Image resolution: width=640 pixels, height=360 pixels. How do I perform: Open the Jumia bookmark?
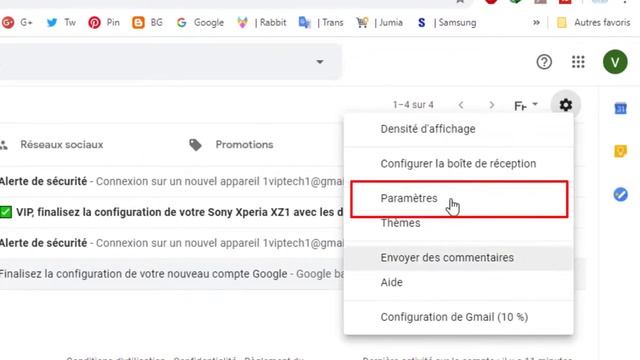click(x=379, y=22)
